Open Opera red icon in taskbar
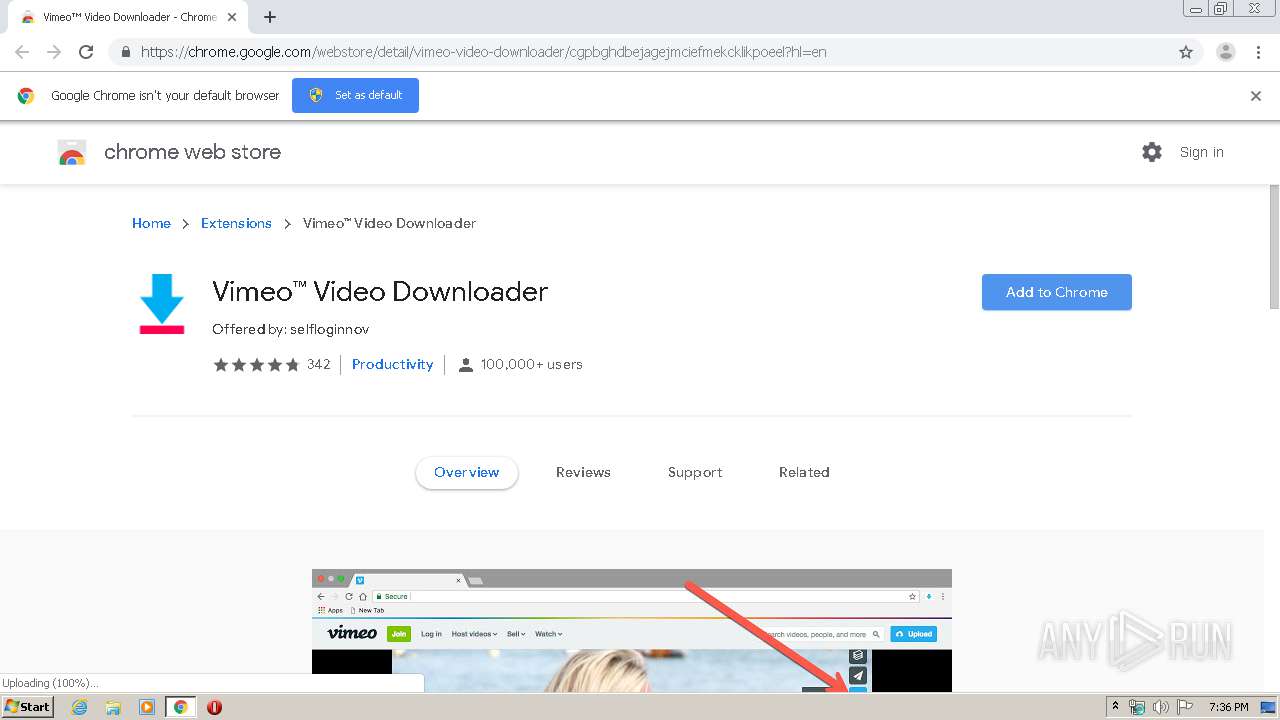This screenshot has width=1280, height=720. [214, 707]
